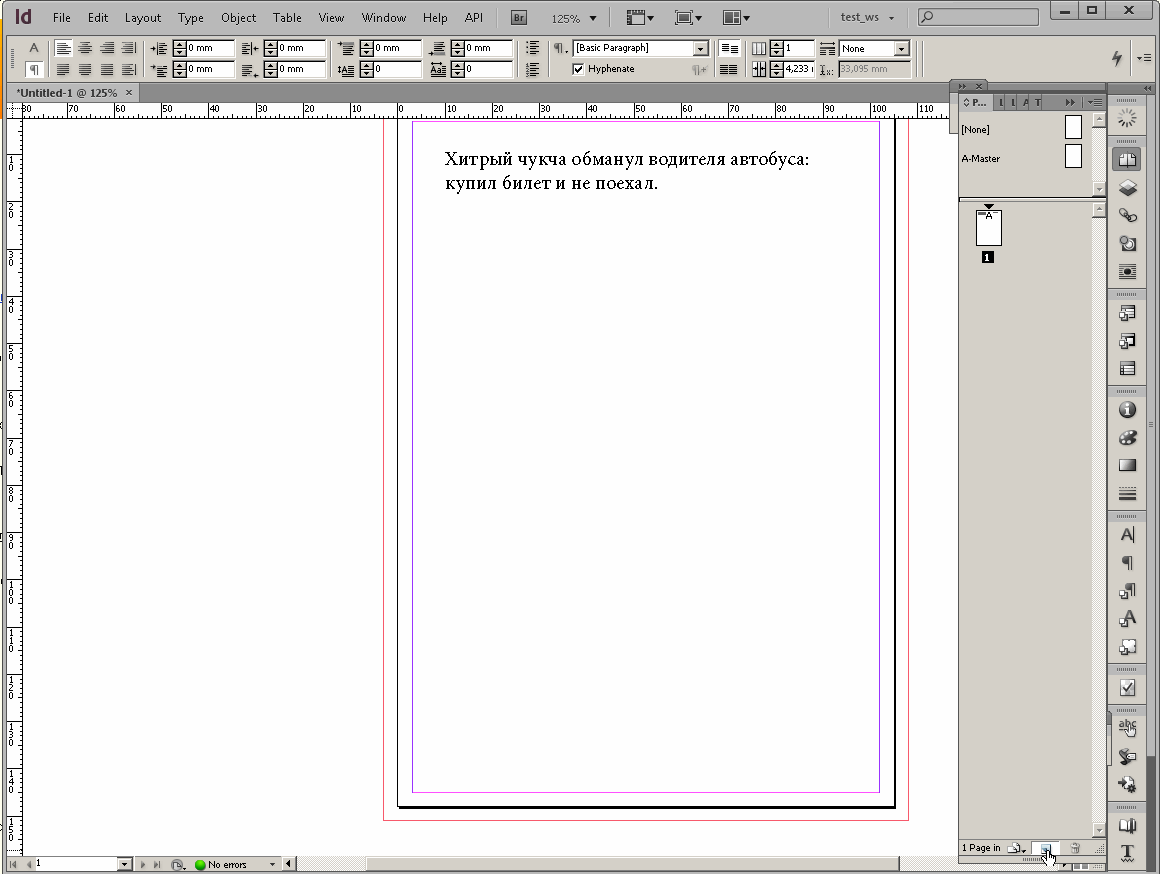
Task: Click the left indent input field
Action: [210, 48]
